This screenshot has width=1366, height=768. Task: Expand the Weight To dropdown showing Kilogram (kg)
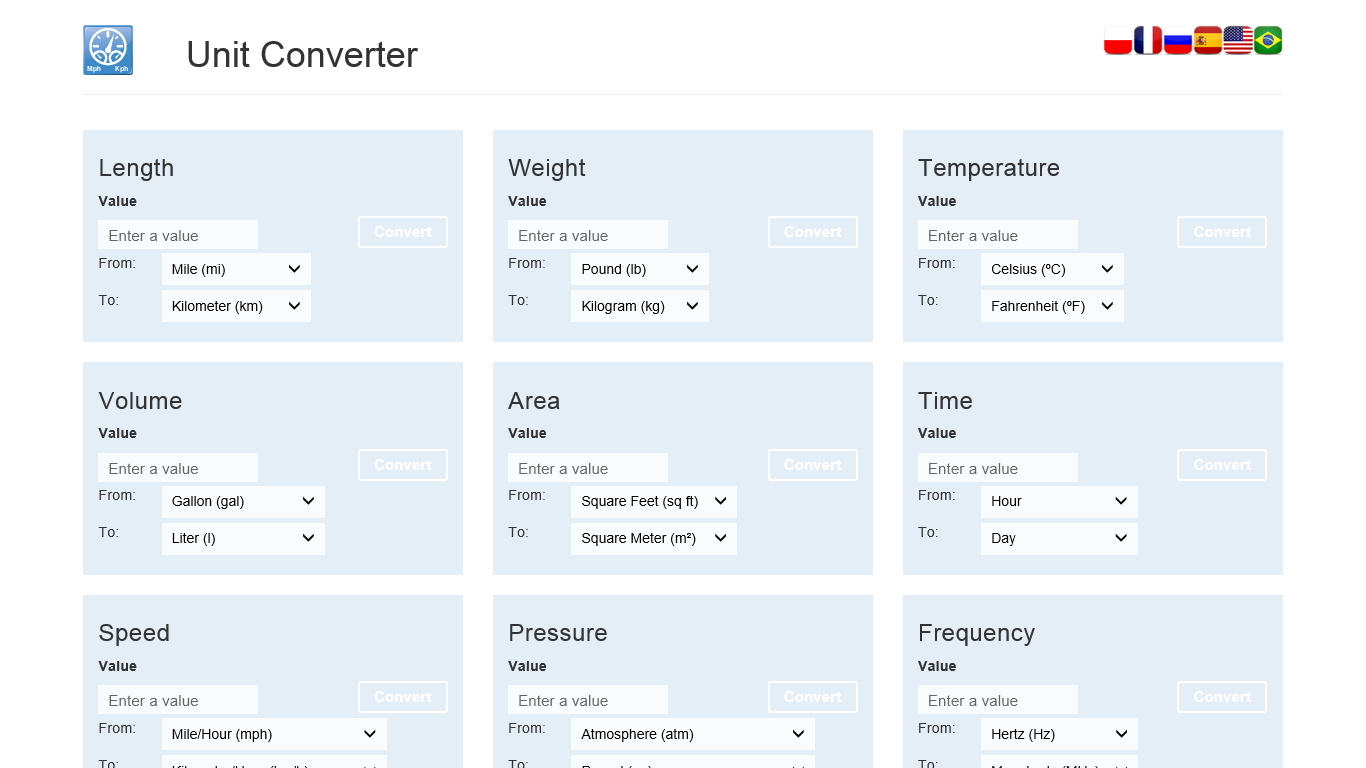point(639,306)
